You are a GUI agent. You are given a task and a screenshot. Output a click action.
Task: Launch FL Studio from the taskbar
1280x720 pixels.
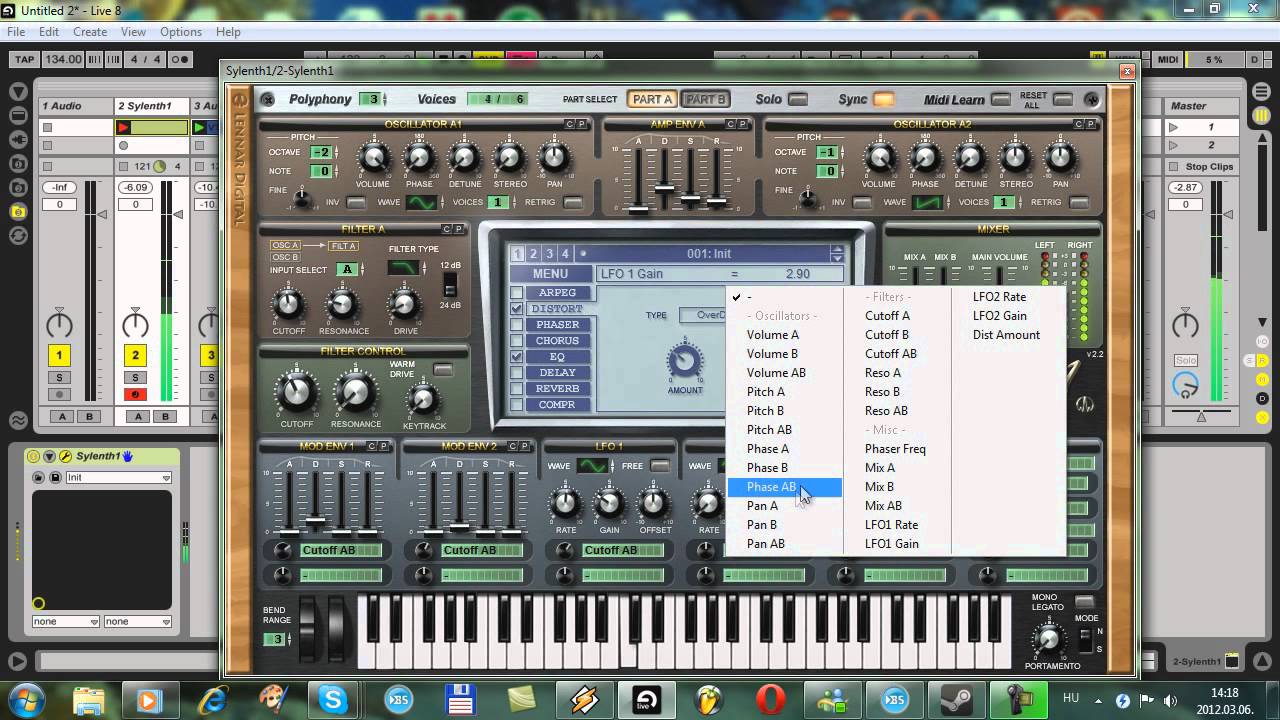click(x=710, y=699)
